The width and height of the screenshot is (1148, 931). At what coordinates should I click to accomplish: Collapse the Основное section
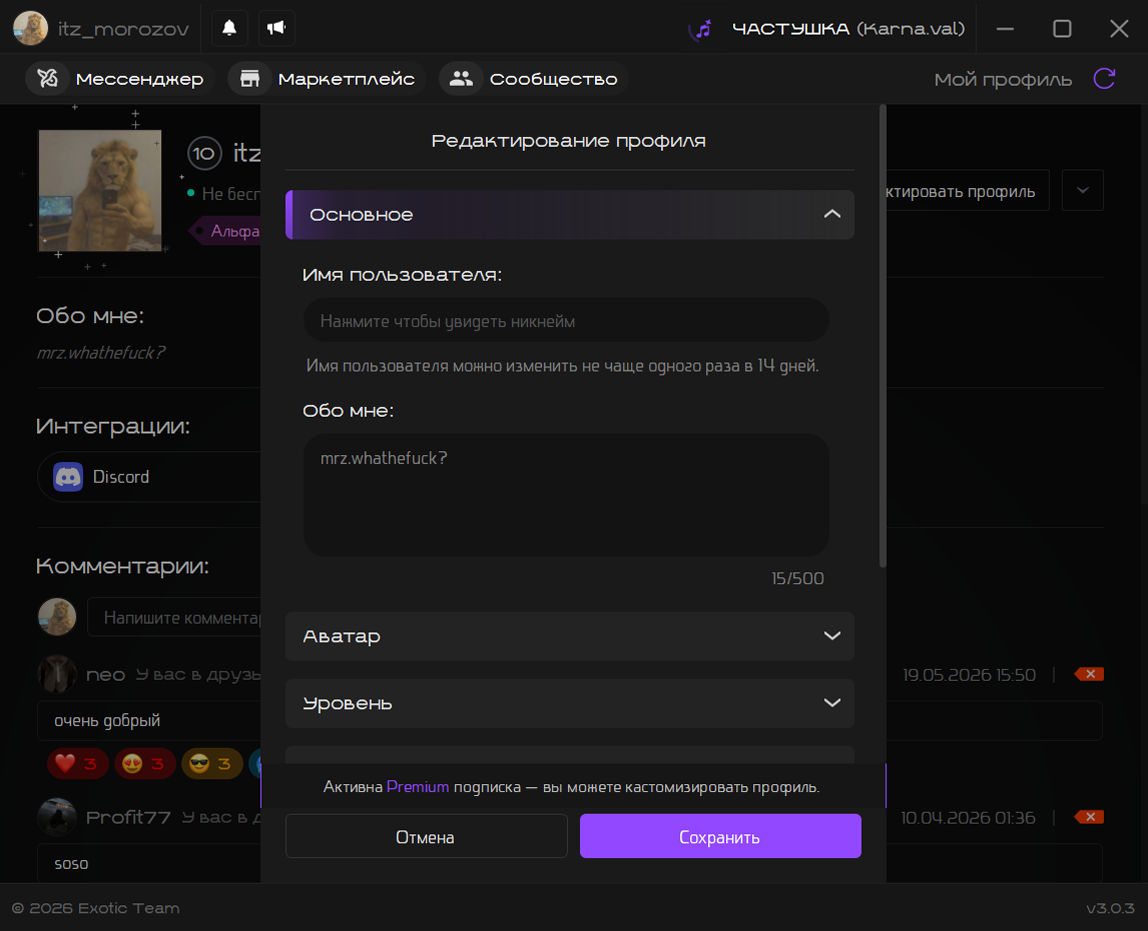(570, 214)
